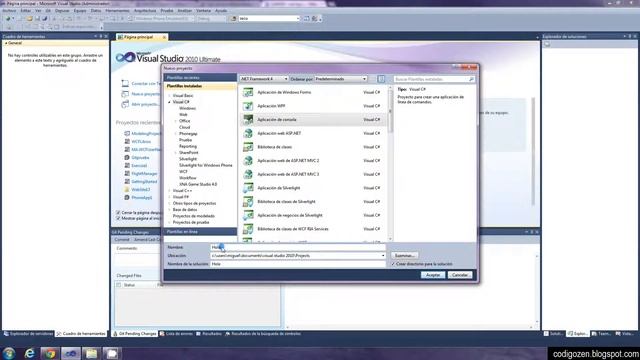
Task: Open Internet Explorer from the taskbar
Action: coord(29,353)
